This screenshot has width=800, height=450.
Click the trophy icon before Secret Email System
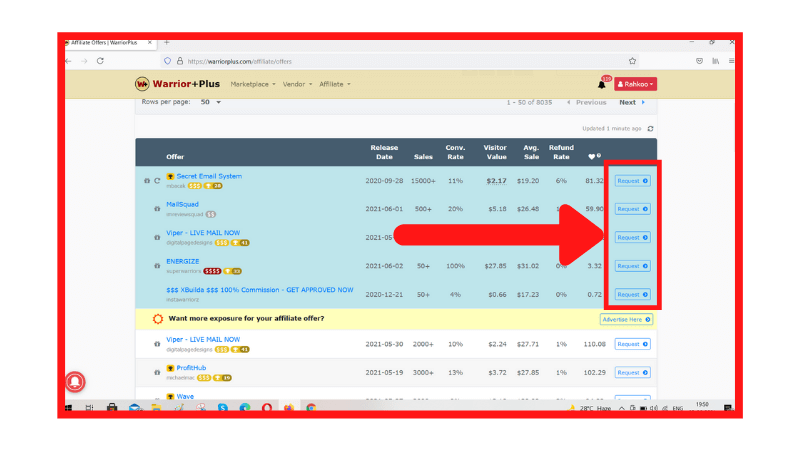point(170,176)
